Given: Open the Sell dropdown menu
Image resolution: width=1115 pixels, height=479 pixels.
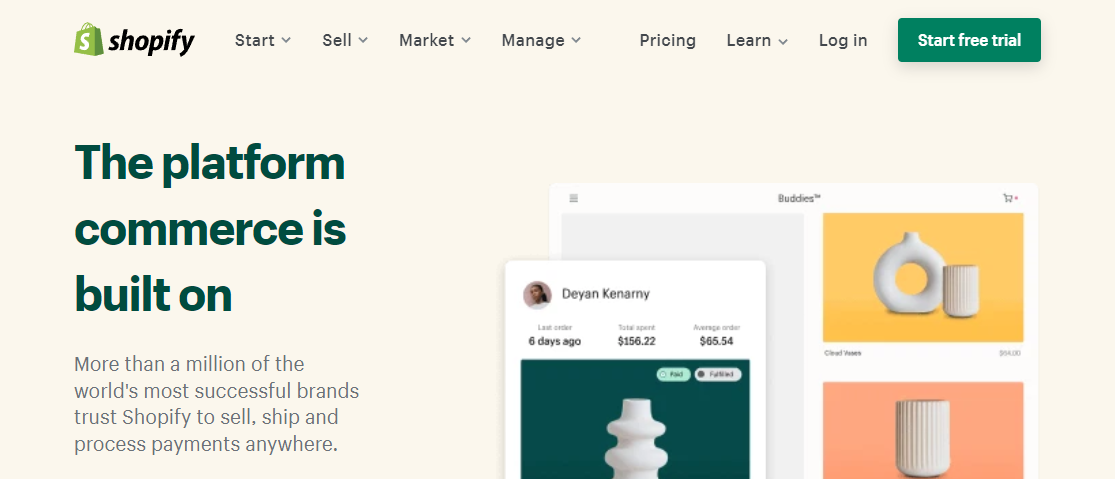Looking at the screenshot, I should 345,40.
